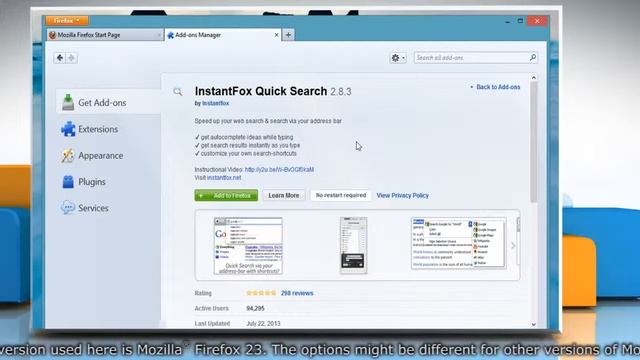The width and height of the screenshot is (640, 360).
Task: Open View Privacy Policy link
Action: [x=402, y=196]
